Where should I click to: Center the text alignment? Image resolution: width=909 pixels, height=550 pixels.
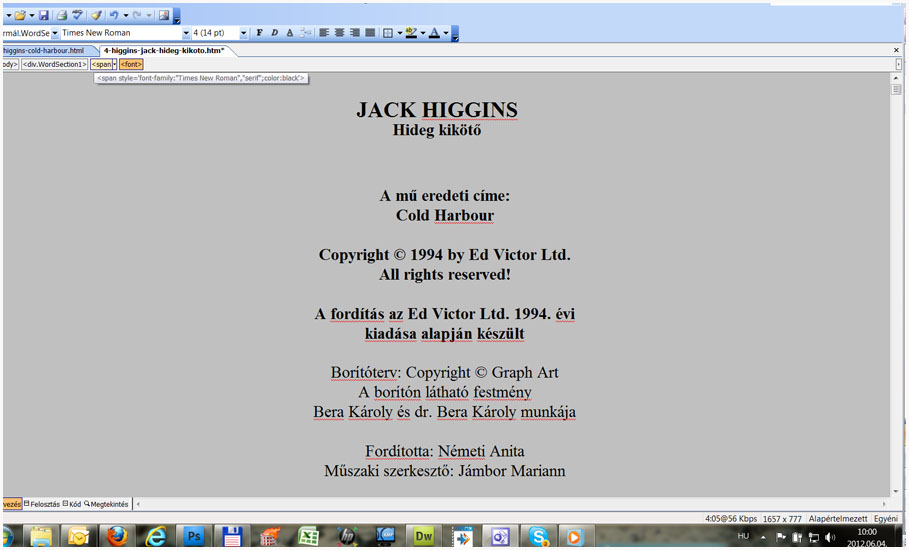(x=339, y=33)
